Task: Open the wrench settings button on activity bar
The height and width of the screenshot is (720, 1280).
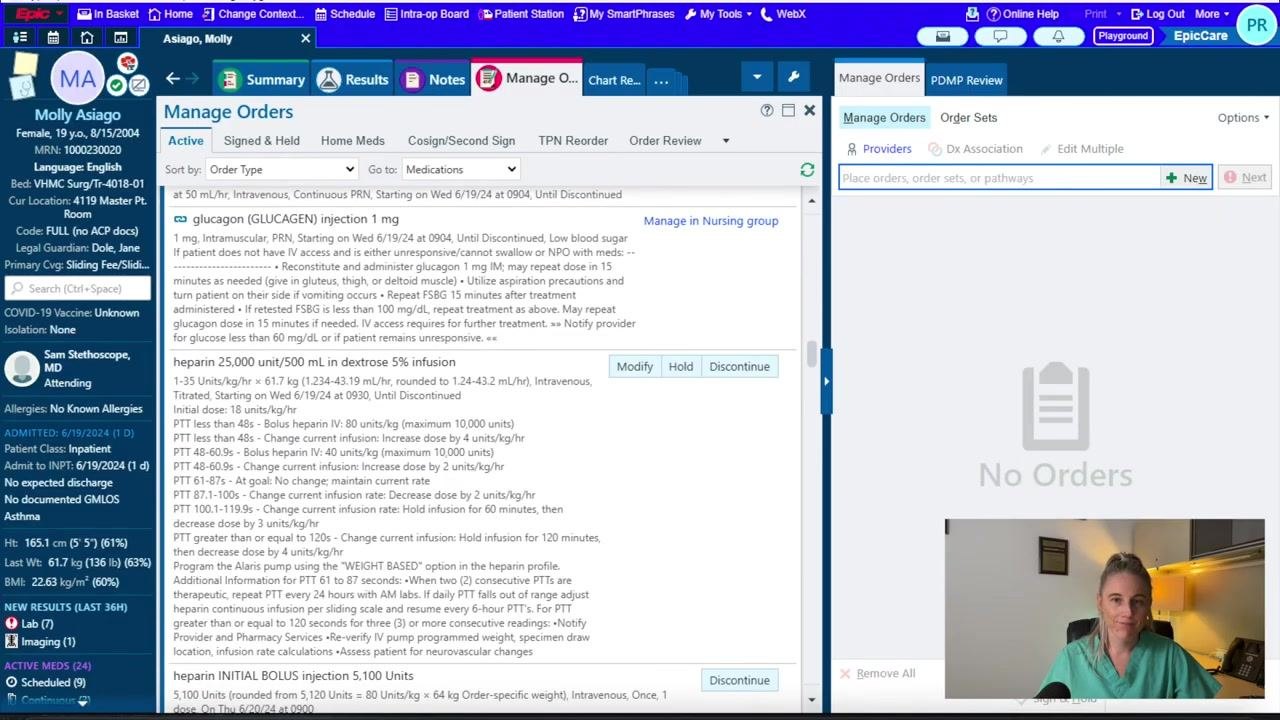Action: (794, 77)
